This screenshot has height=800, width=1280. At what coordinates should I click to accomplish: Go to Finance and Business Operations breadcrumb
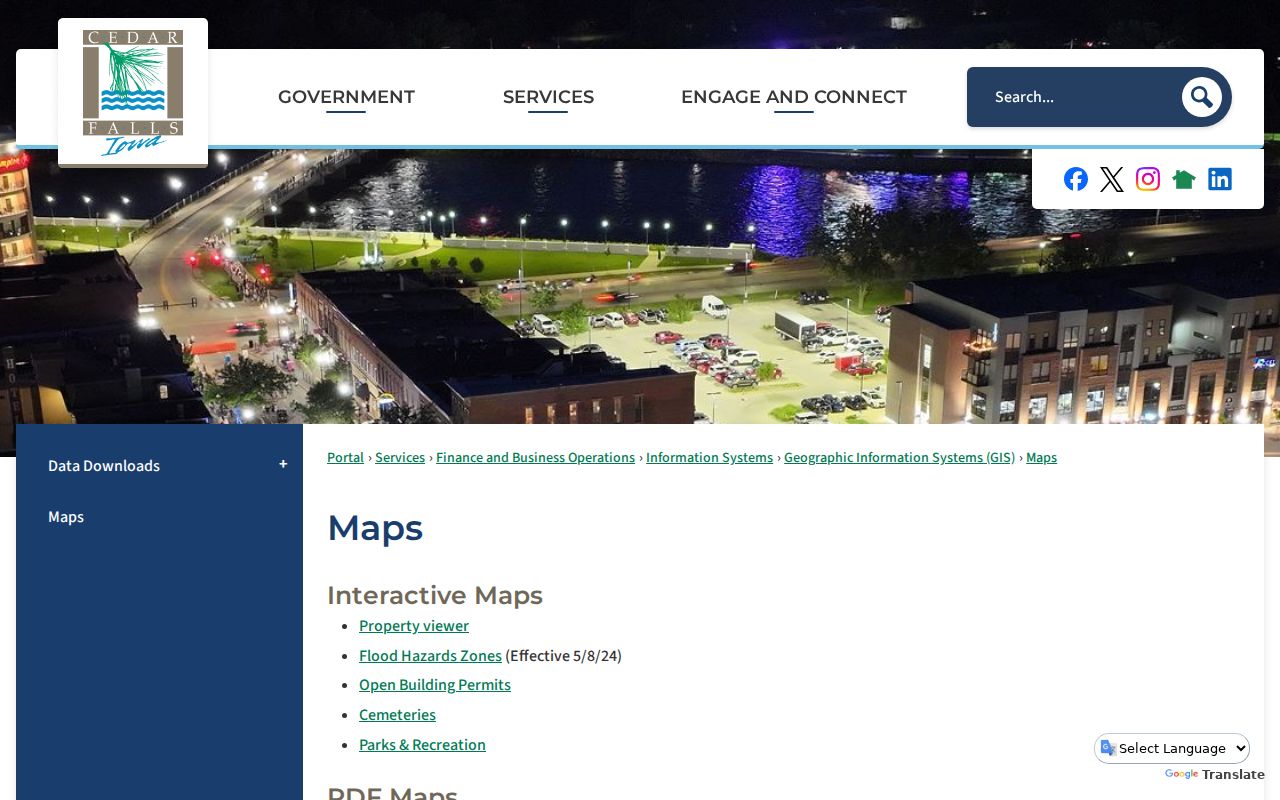[535, 458]
